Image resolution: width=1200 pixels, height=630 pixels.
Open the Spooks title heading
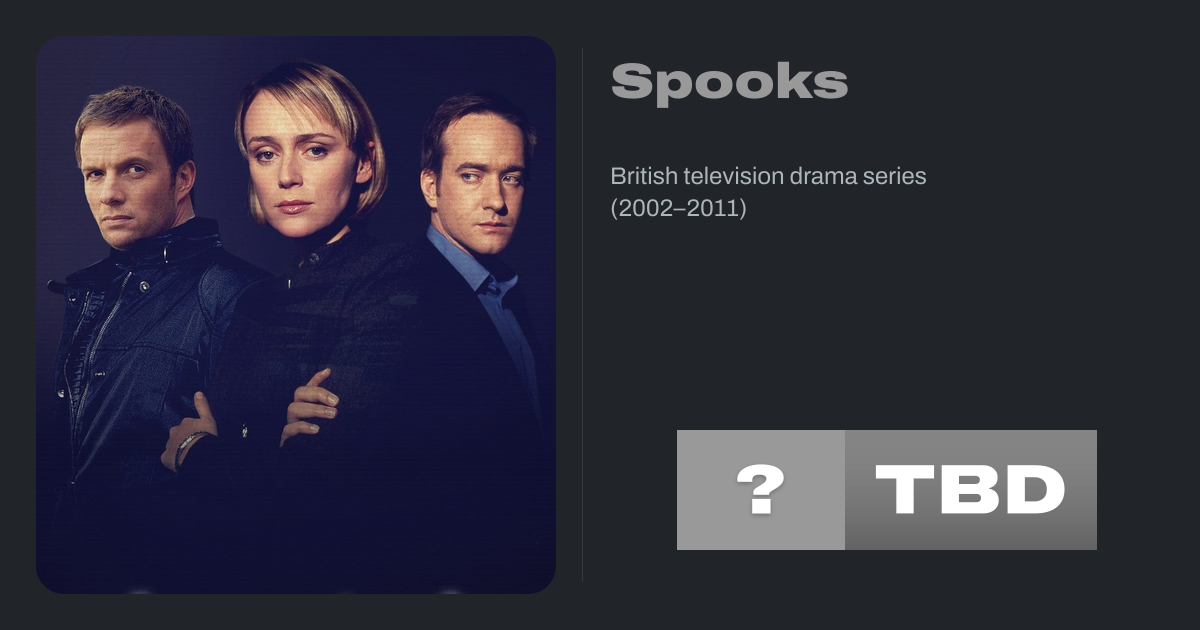[729, 83]
